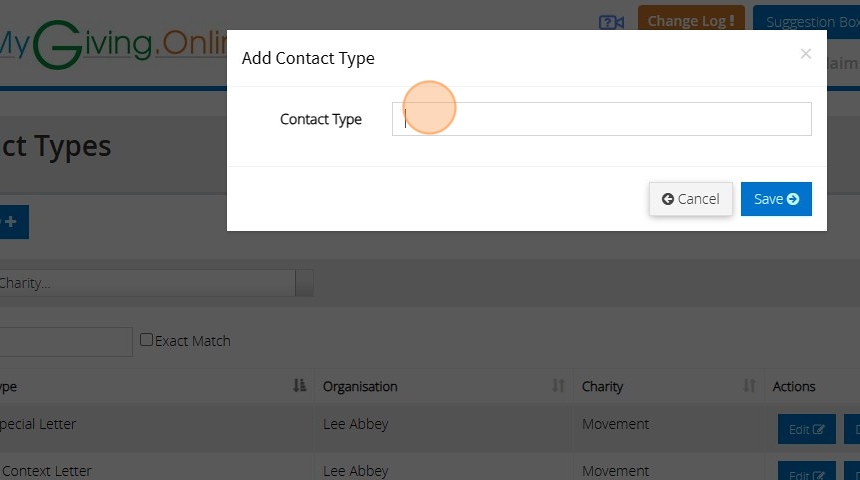Open the video help camera icon
Screen dimensions: 860x480
611,22
